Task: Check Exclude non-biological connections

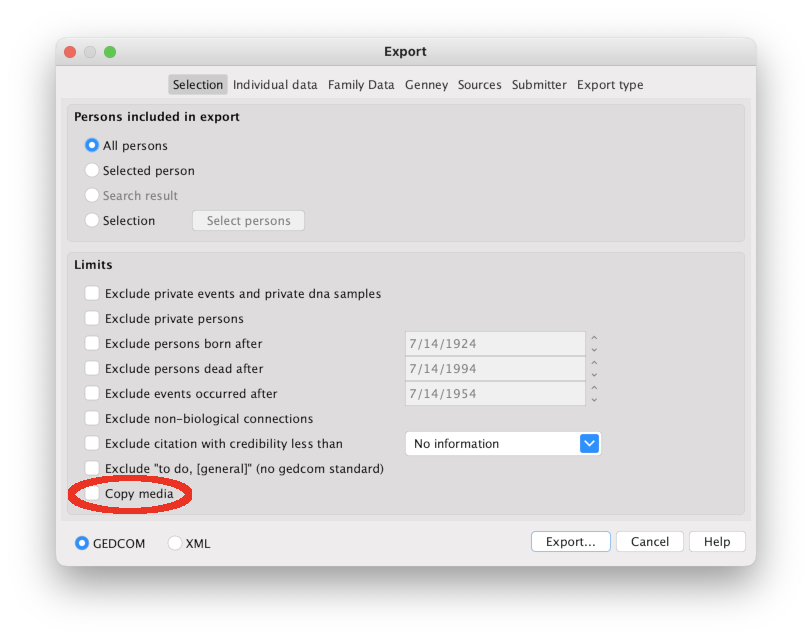Action: [x=93, y=419]
